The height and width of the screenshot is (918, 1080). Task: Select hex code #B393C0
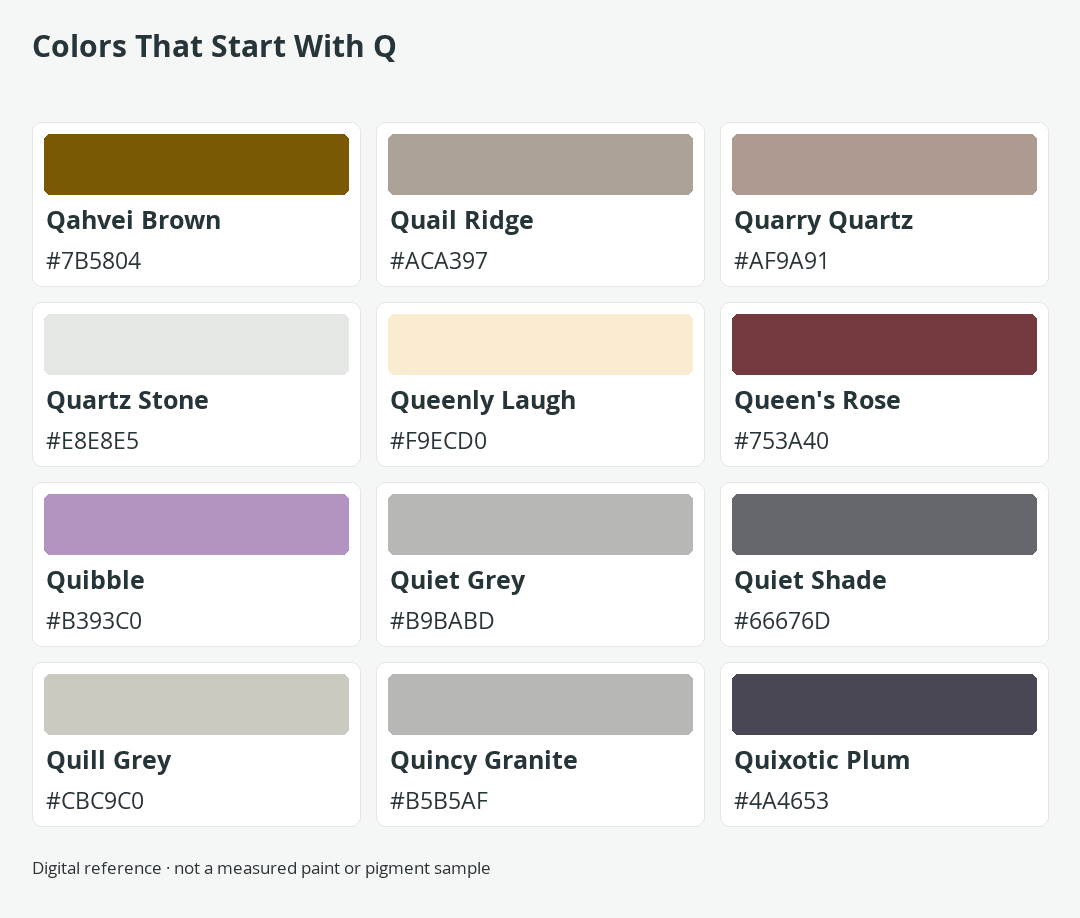[94, 621]
